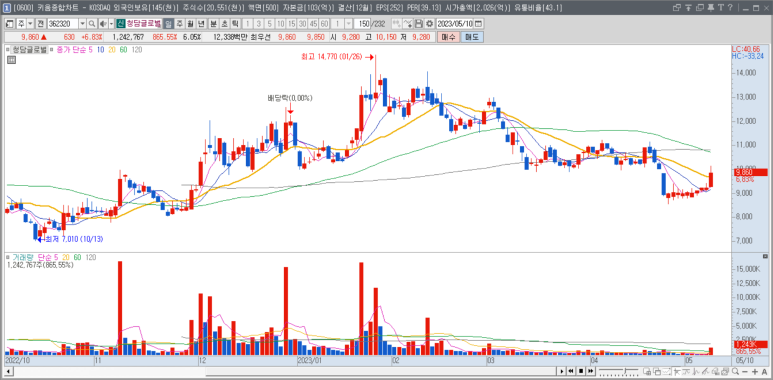The image size is (773, 380).
Task: Click the window link icon in title bar
Action: [x=677, y=7]
